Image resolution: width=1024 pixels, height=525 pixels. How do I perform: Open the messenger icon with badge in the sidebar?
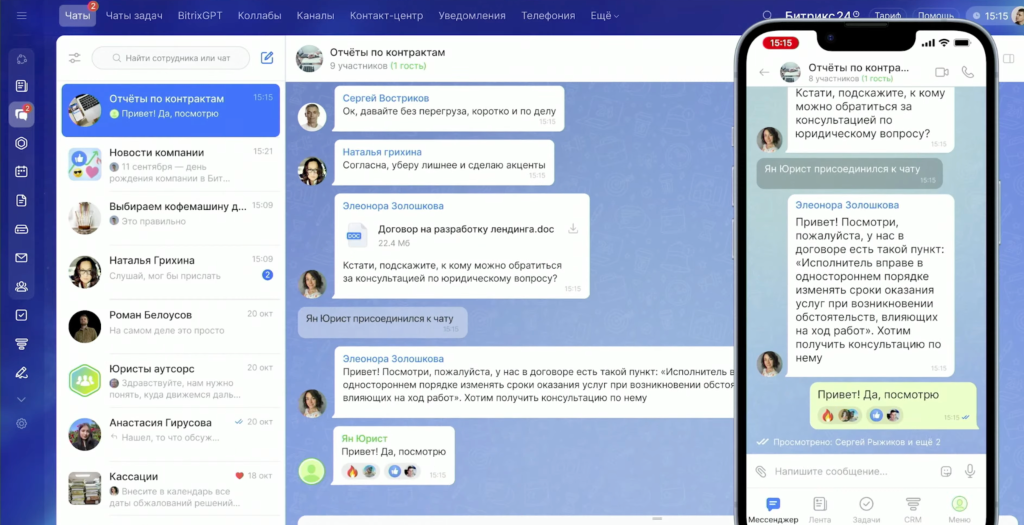click(22, 114)
